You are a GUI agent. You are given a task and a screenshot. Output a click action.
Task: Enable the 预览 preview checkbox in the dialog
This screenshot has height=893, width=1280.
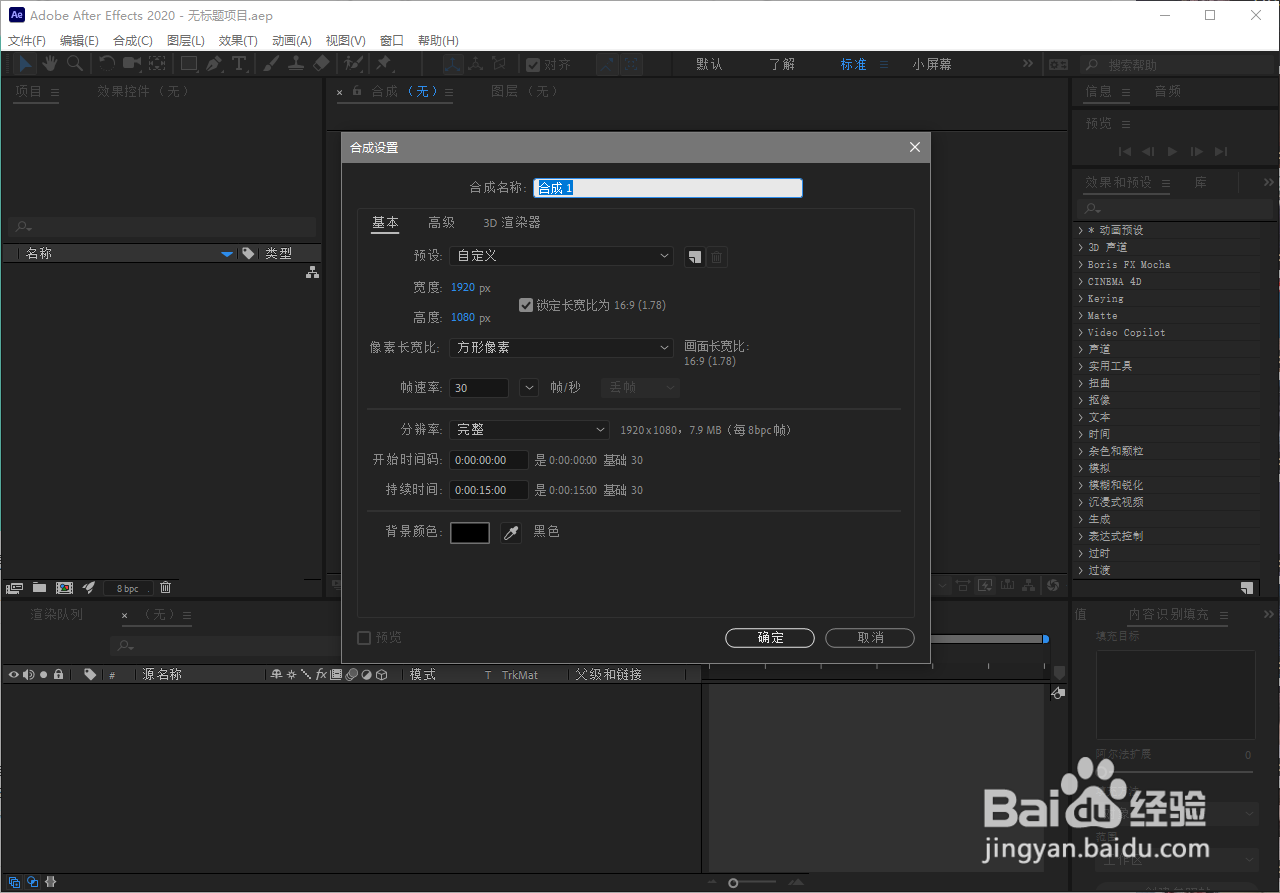pyautogui.click(x=364, y=638)
